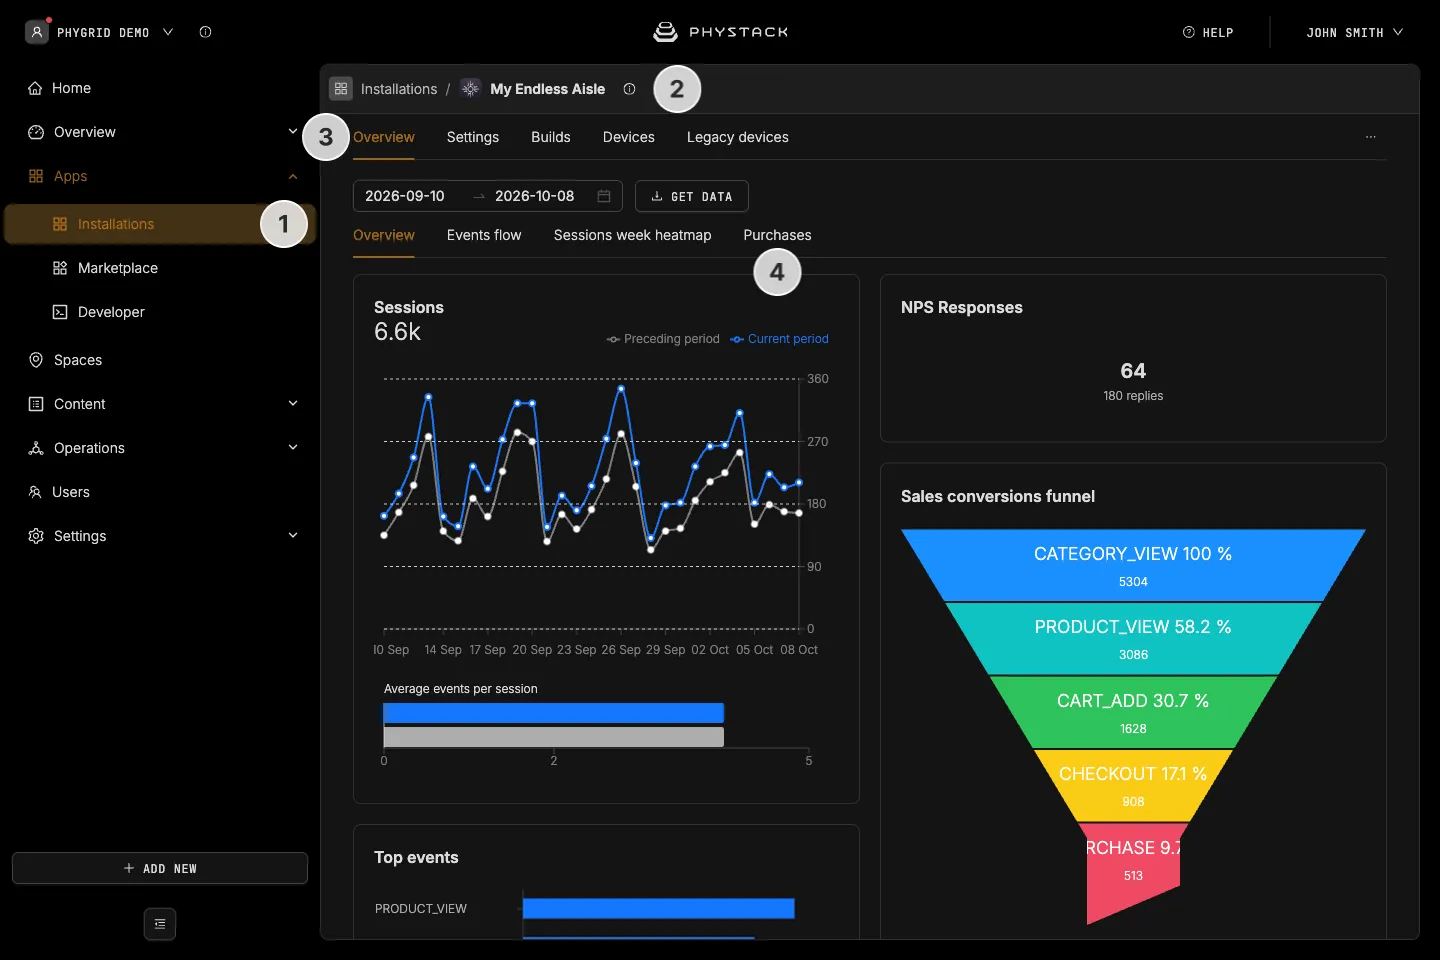Viewport: 1440px width, 960px height.
Task: Click the info icon beside PHYGRID DEMO
Action: (x=205, y=32)
